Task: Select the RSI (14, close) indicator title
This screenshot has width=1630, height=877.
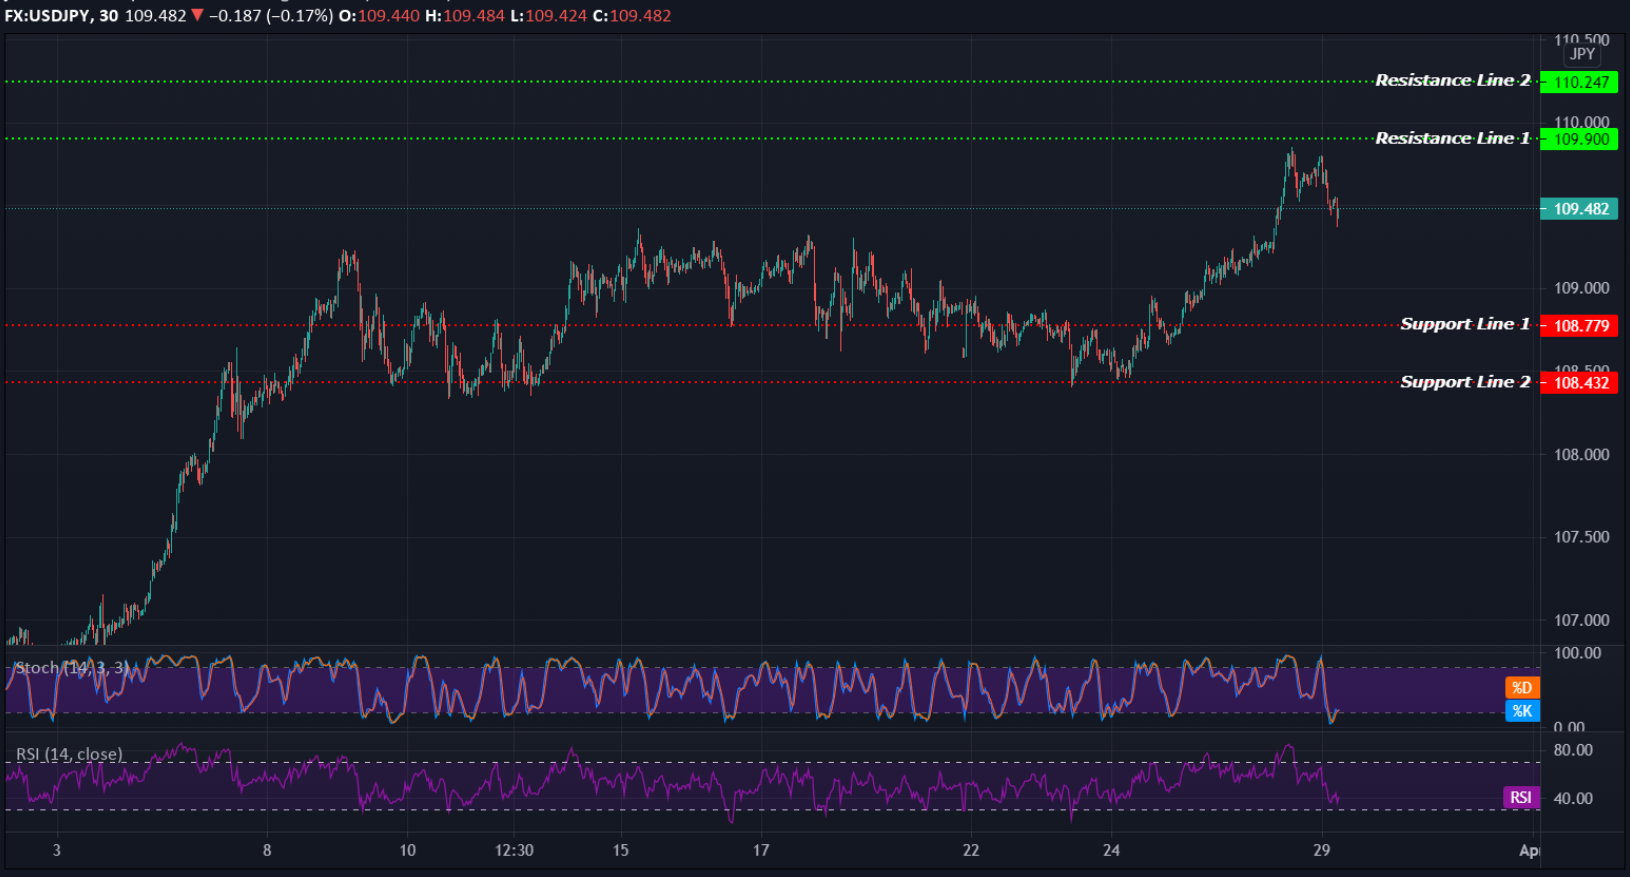Action: 69,754
